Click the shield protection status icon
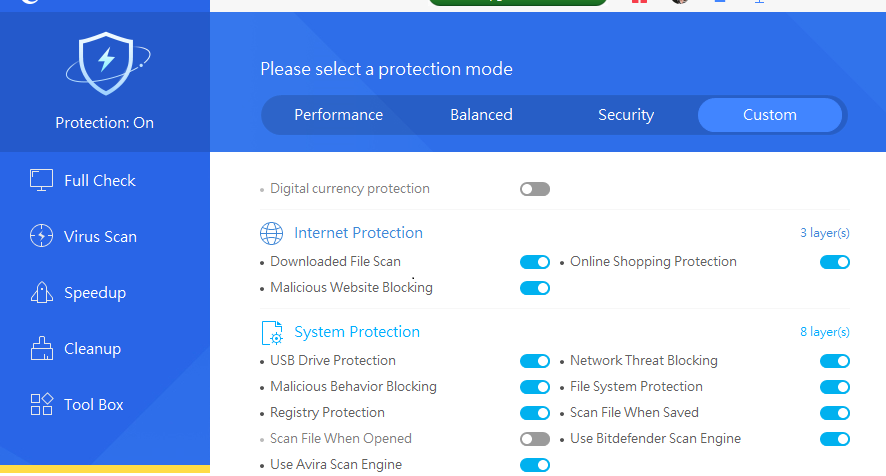 (105, 63)
